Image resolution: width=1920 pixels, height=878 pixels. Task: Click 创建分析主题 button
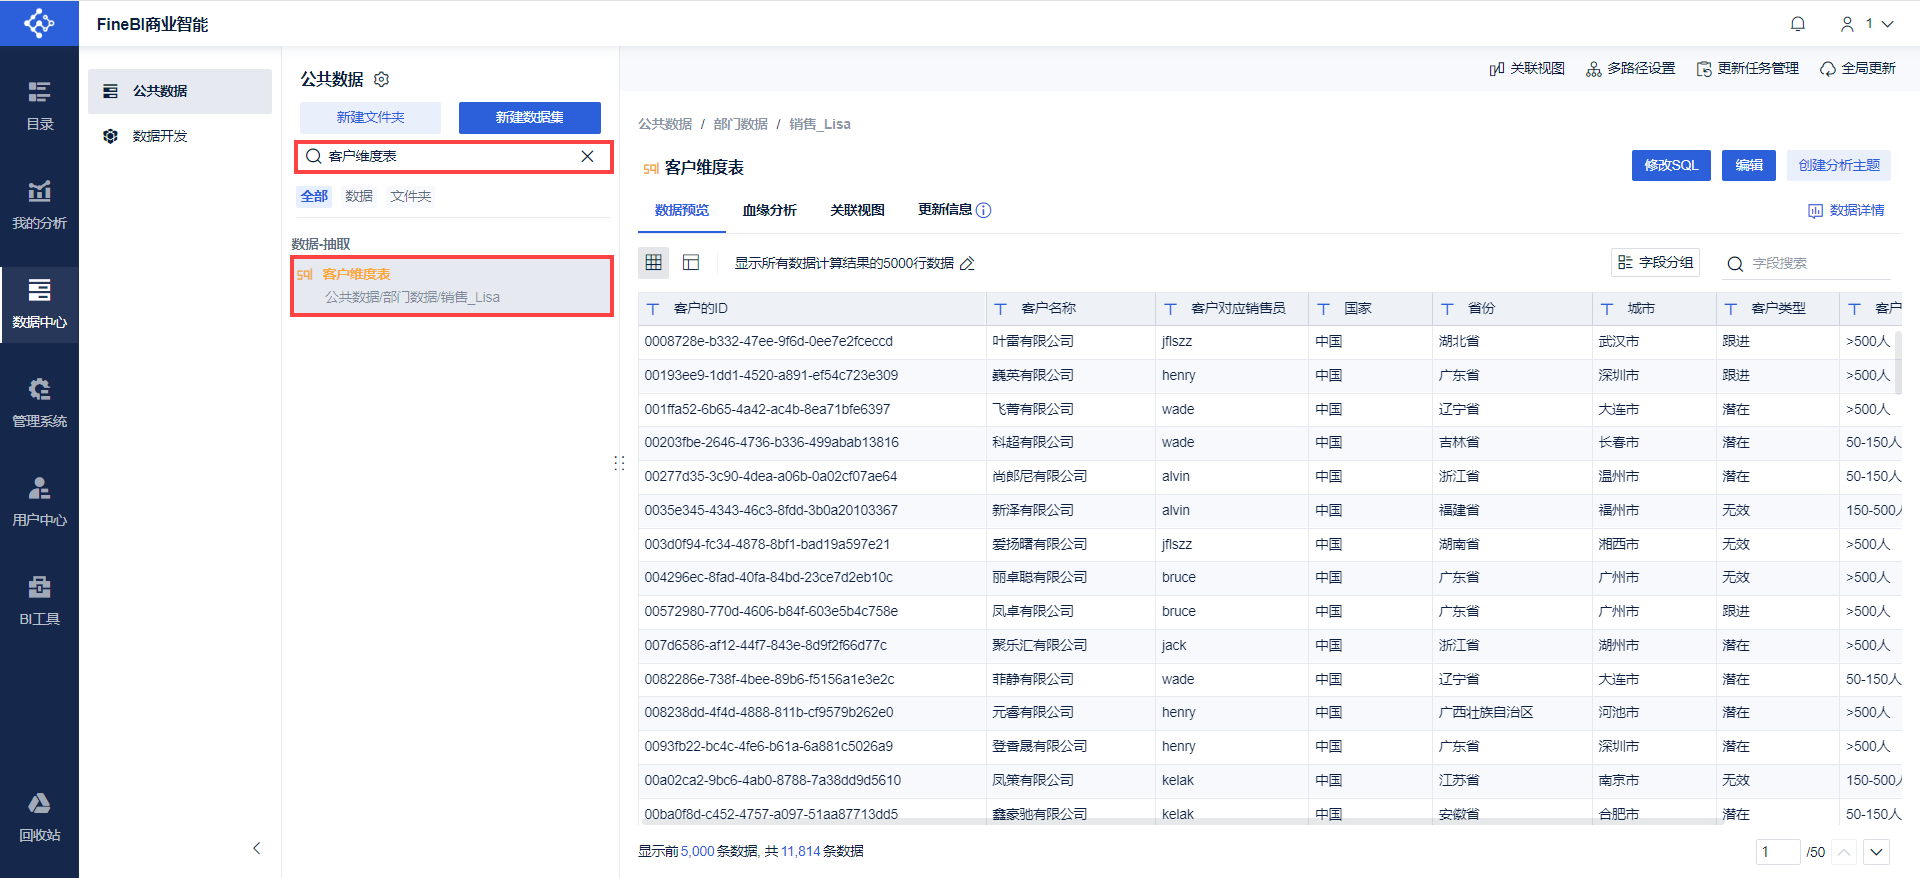(x=1839, y=165)
